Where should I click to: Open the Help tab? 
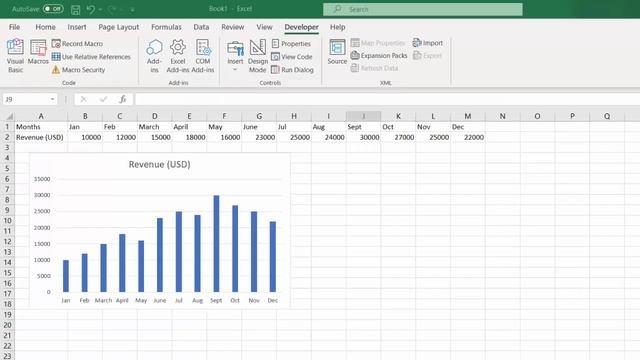[338, 27]
